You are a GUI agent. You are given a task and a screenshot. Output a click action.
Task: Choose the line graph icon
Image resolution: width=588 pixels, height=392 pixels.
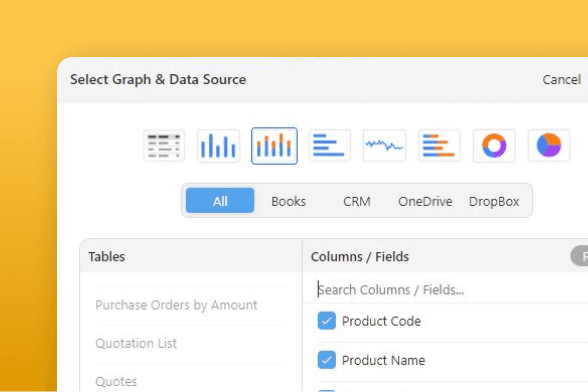(384, 146)
